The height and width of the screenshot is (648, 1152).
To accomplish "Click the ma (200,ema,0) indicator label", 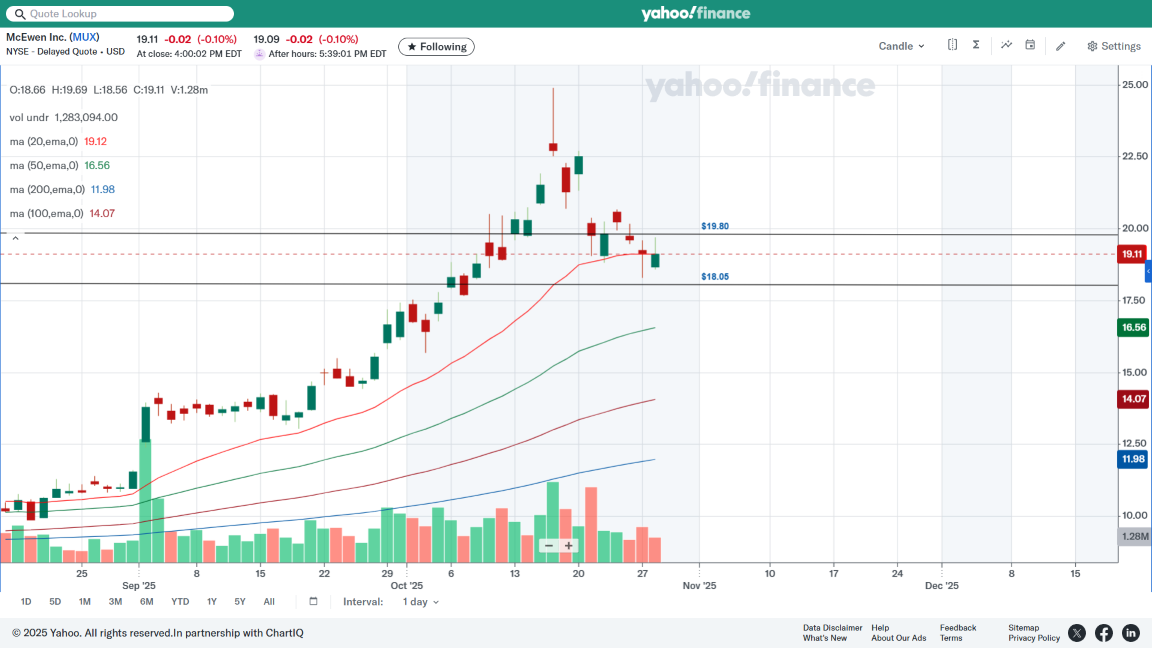I will click(47, 190).
